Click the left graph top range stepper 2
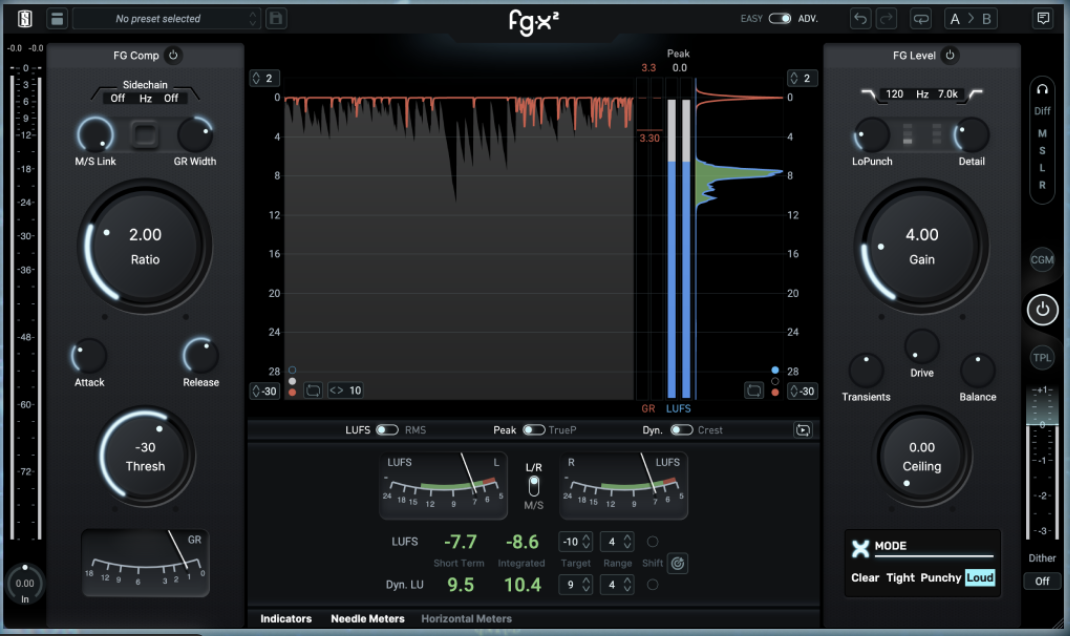Screen dimensions: 1070x636 pos(265,78)
